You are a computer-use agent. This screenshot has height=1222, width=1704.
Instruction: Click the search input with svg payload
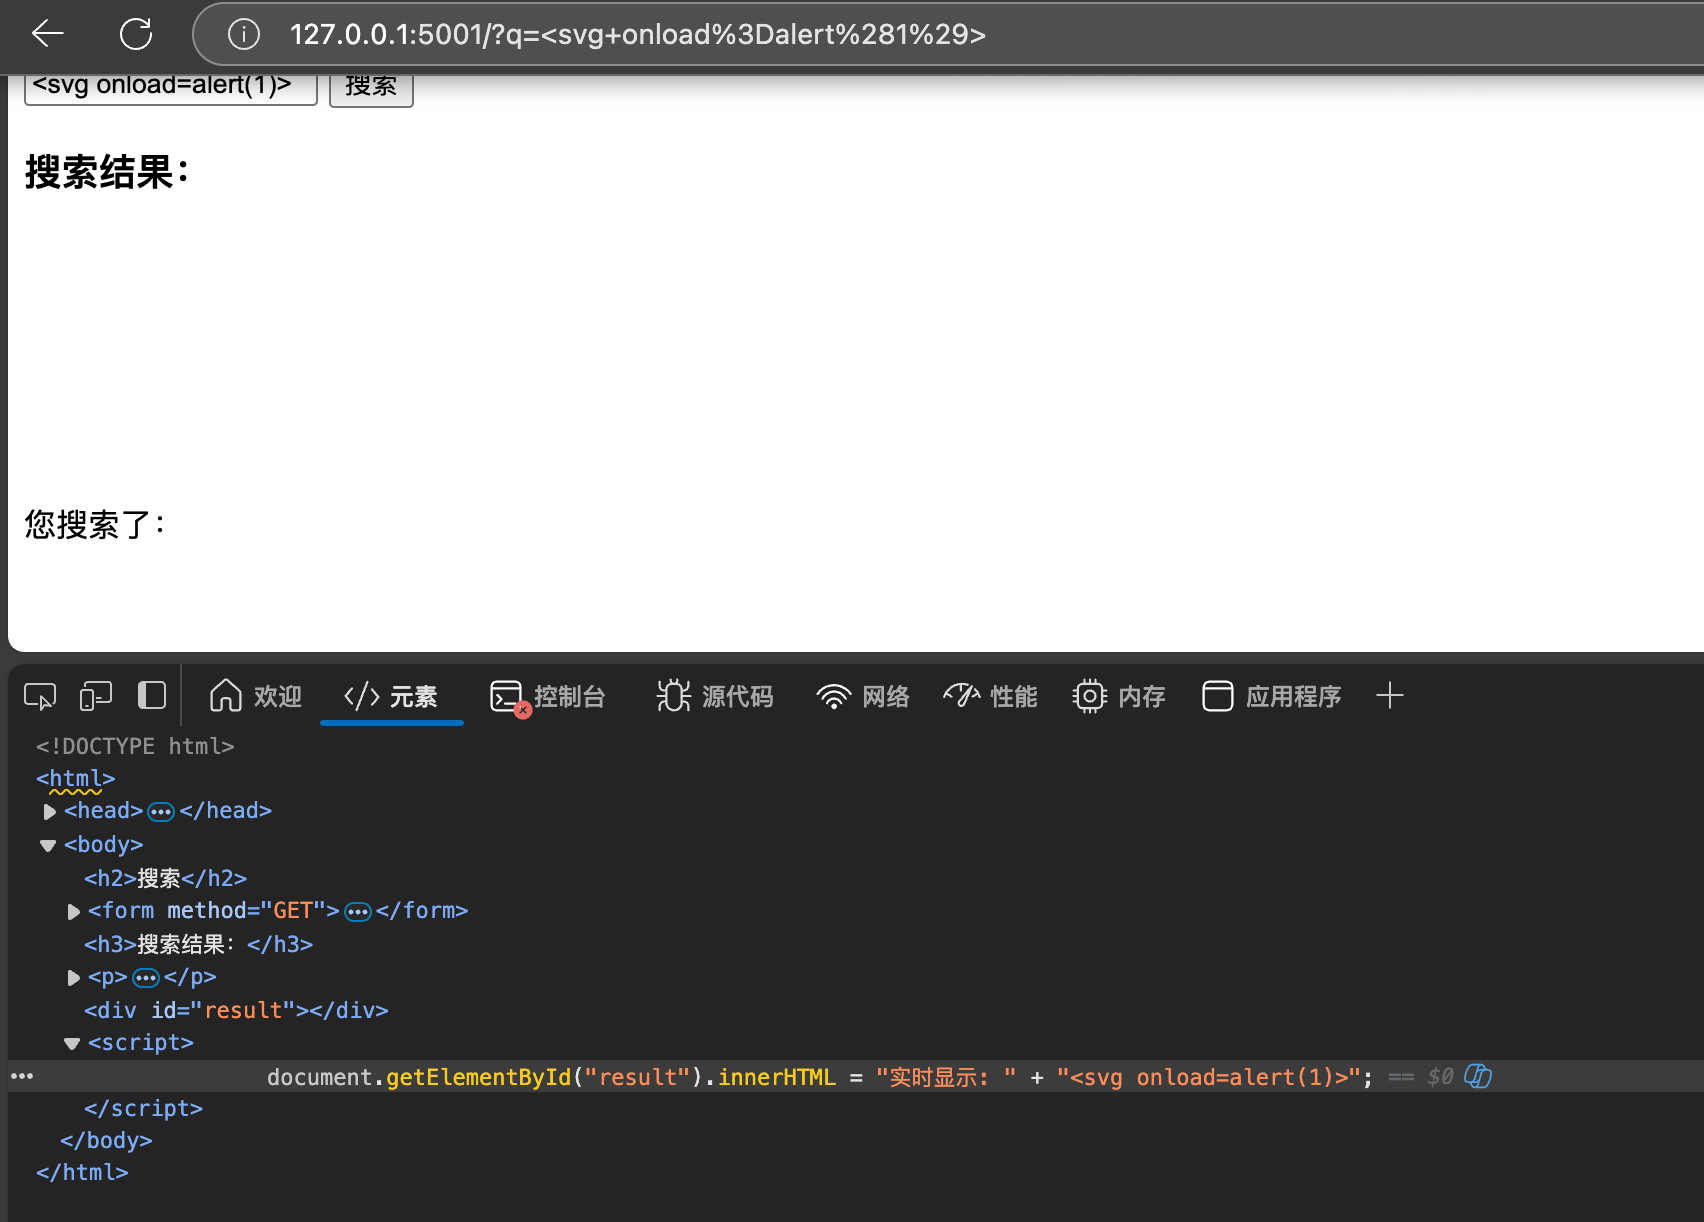tap(171, 87)
